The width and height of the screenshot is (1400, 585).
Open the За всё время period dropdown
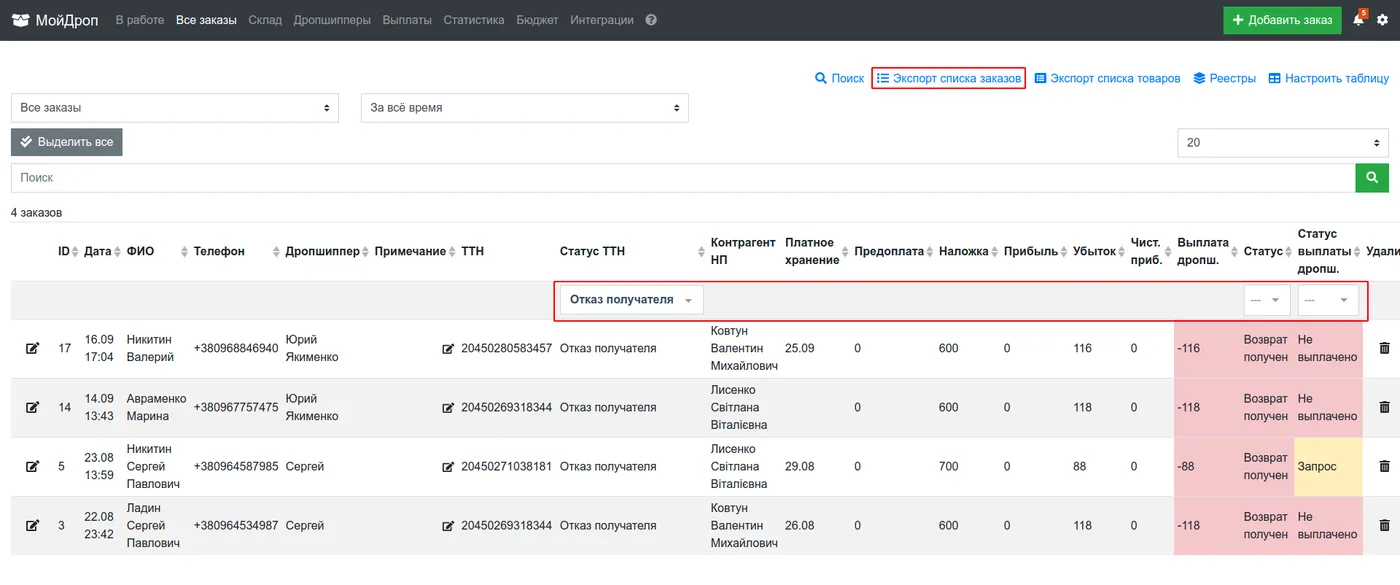[x=525, y=108]
